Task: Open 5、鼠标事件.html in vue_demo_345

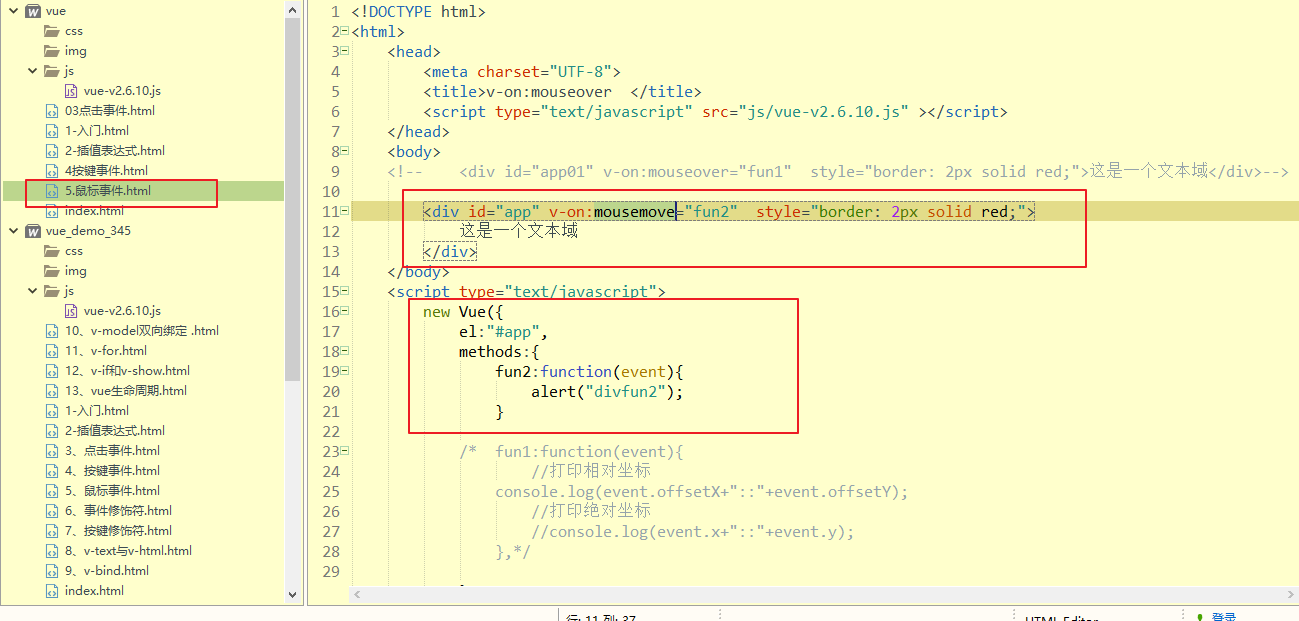Action: click(112, 491)
